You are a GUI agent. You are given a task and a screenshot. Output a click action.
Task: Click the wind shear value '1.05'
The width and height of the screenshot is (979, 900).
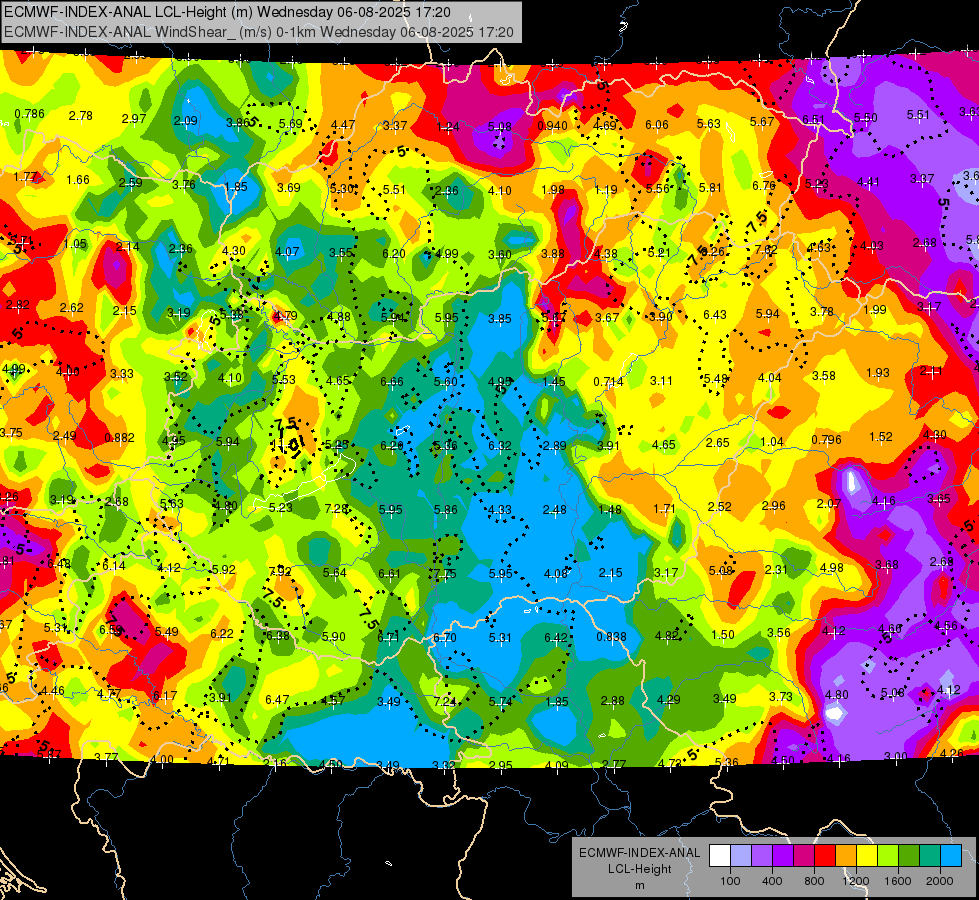75,244
